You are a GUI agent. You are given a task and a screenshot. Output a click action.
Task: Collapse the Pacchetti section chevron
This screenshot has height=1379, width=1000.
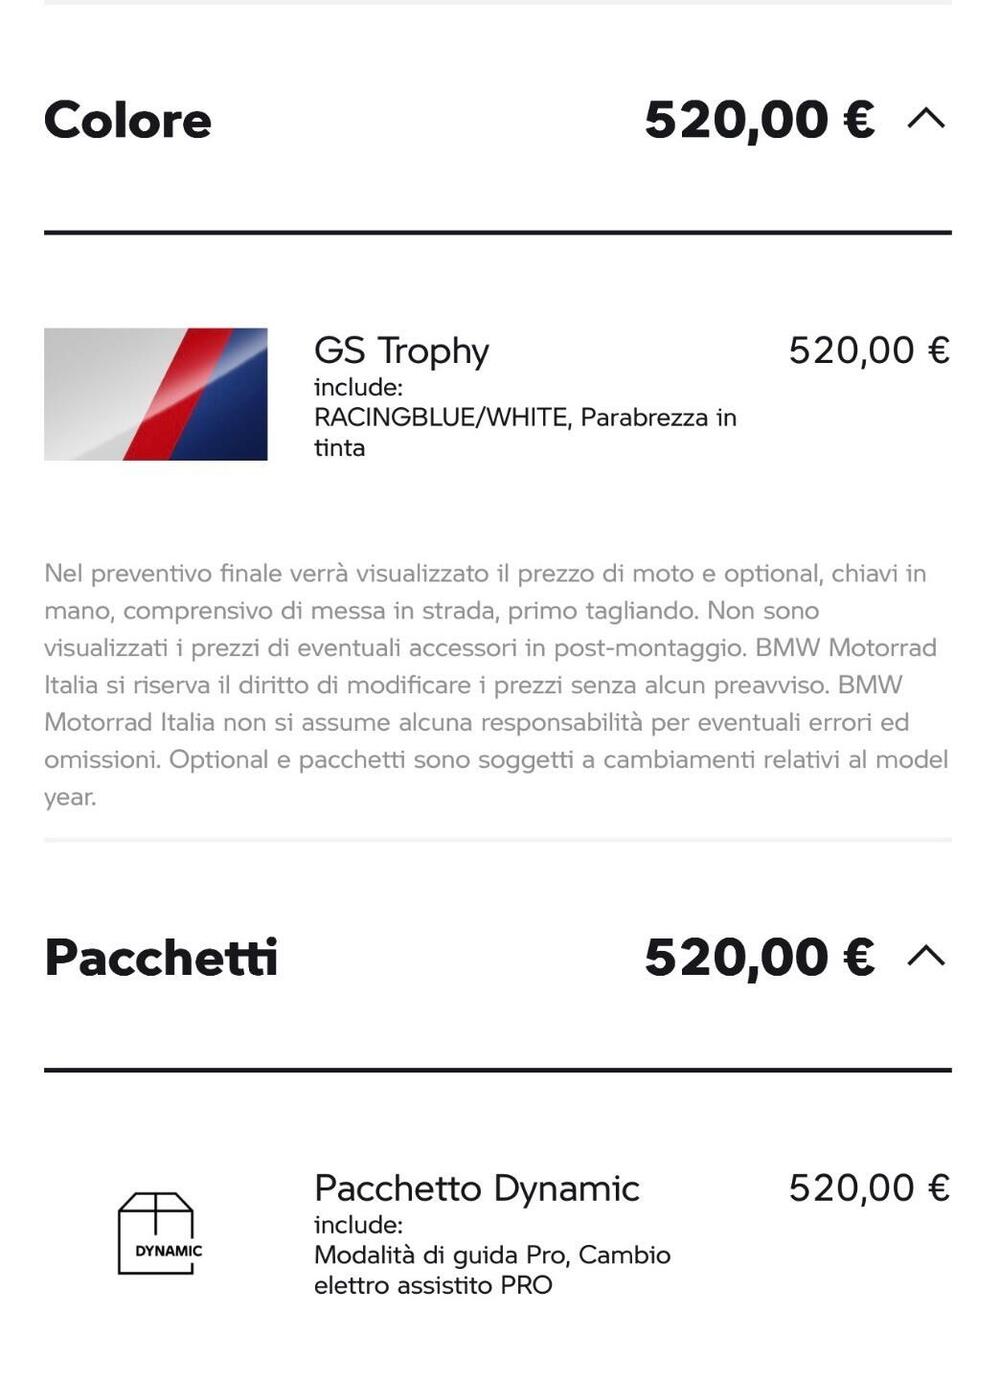click(925, 956)
